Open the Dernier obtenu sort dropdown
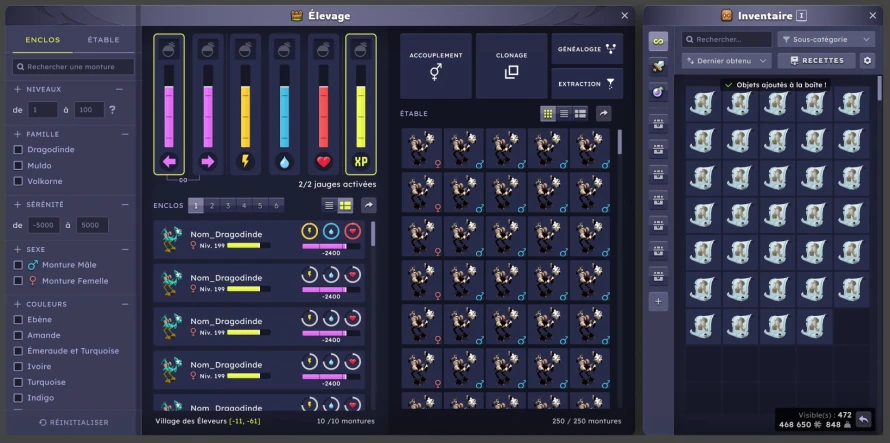The width and height of the screenshot is (890, 443). (x=727, y=61)
